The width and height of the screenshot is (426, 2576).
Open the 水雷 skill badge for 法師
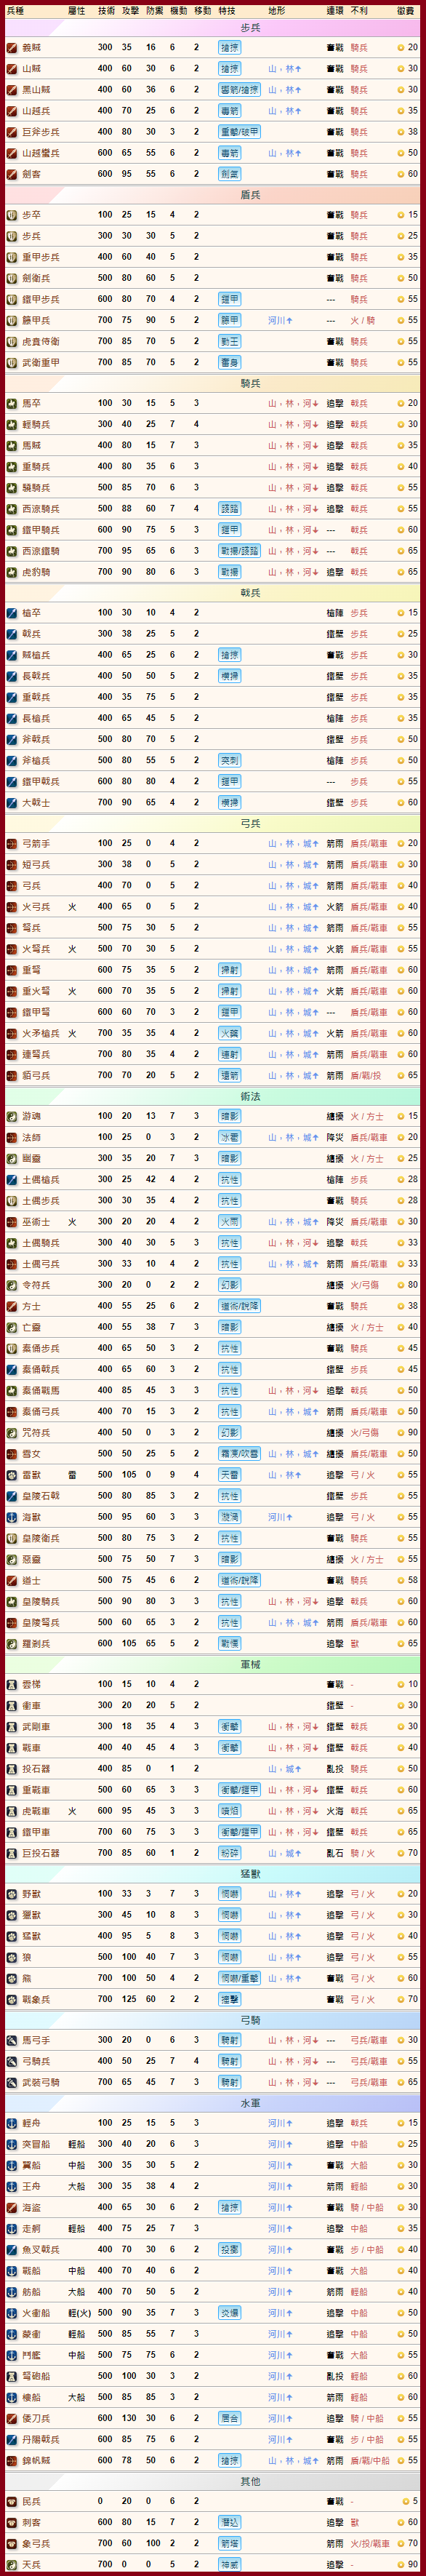[229, 1137]
